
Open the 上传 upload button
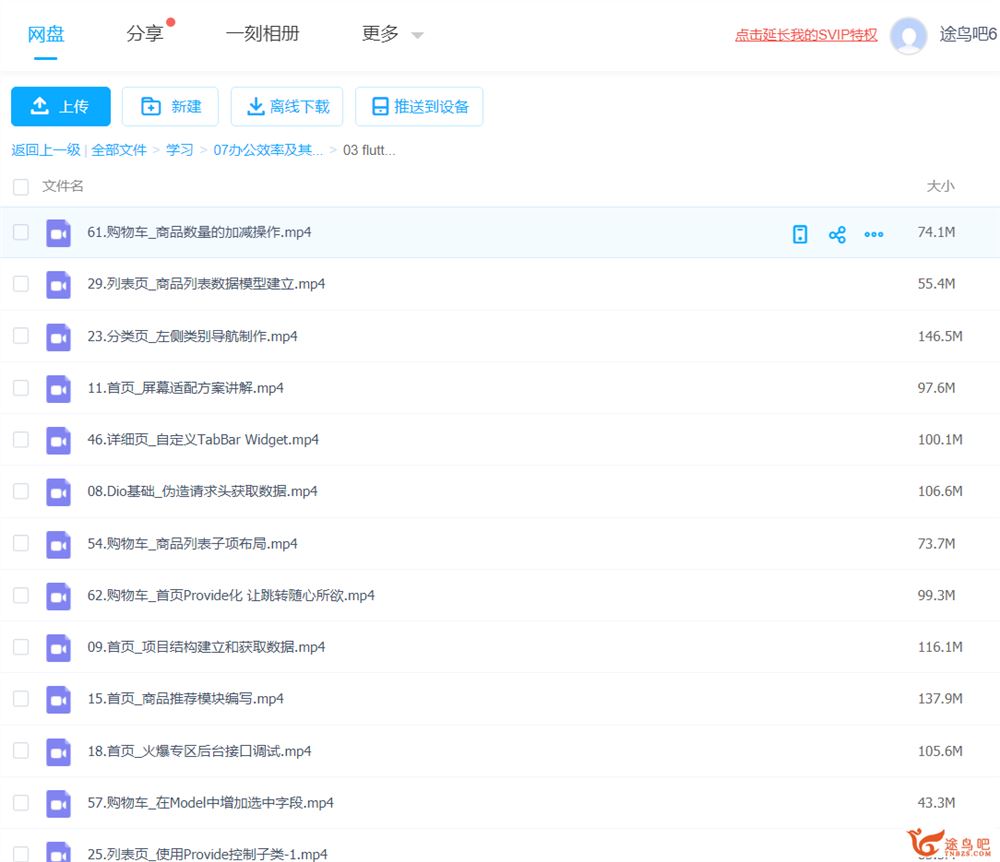(x=61, y=107)
